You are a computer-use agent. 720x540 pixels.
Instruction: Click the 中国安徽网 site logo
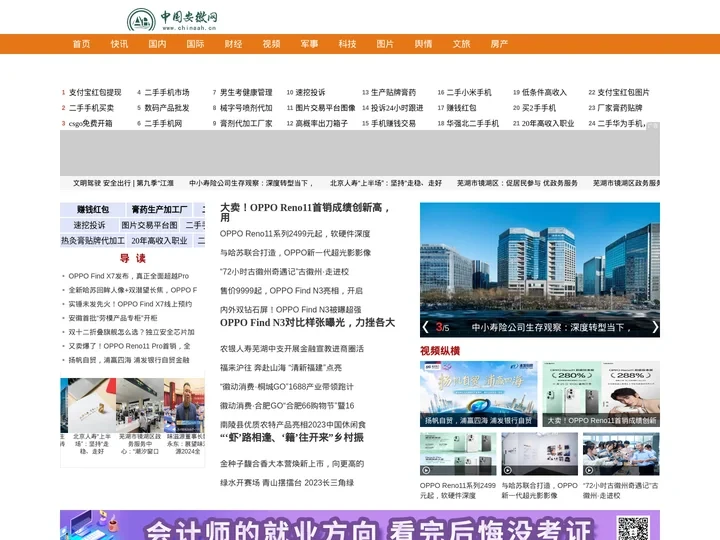pos(172,20)
